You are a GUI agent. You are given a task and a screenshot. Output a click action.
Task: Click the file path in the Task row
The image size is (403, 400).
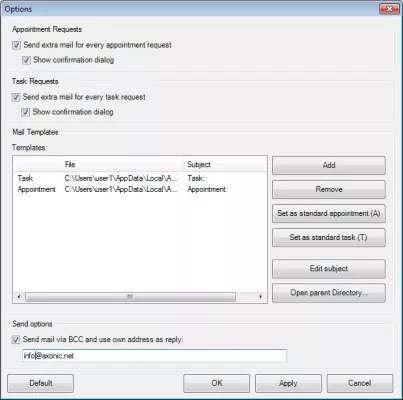(x=121, y=178)
